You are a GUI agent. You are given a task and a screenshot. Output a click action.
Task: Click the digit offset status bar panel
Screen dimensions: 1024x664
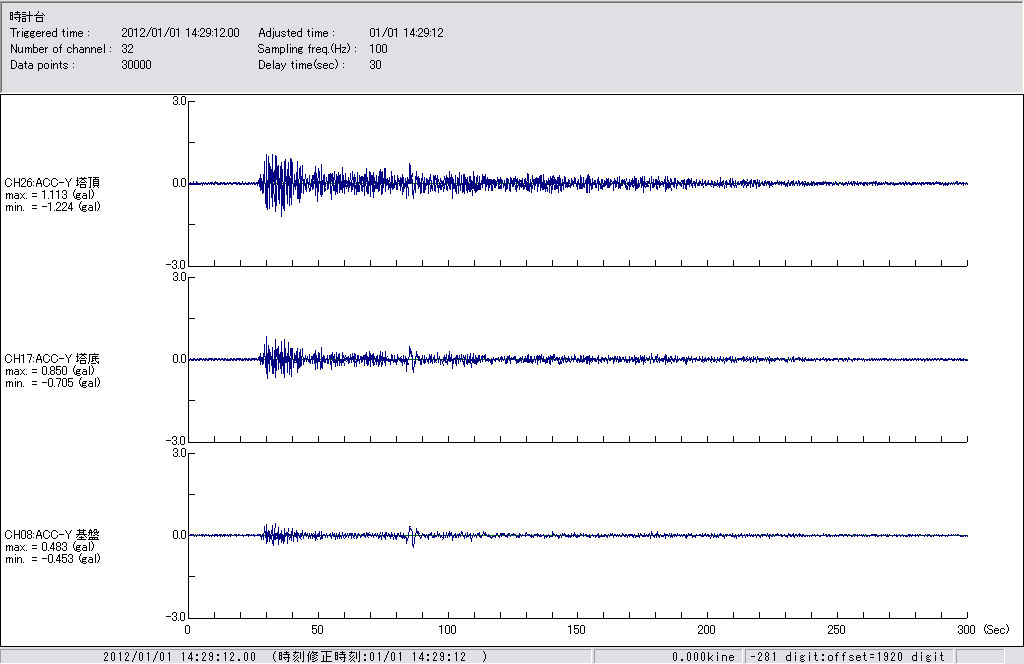(x=845, y=656)
